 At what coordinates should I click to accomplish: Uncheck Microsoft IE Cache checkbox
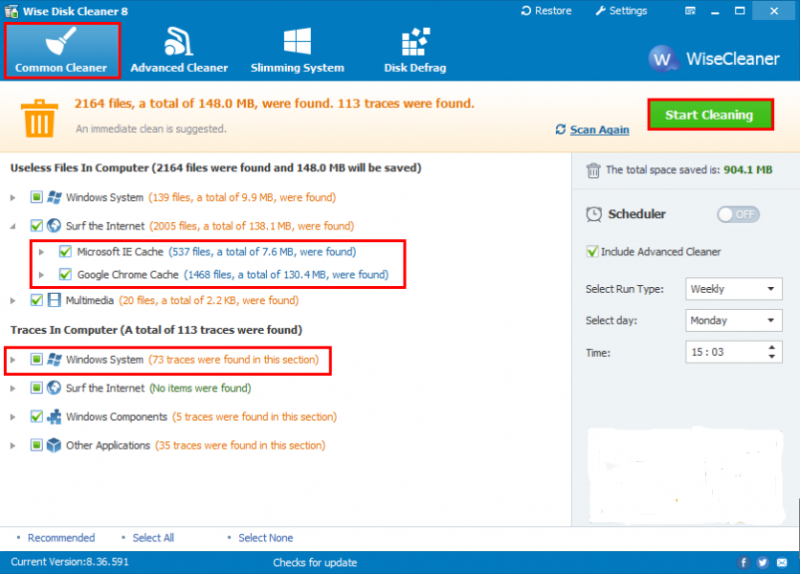(x=65, y=251)
